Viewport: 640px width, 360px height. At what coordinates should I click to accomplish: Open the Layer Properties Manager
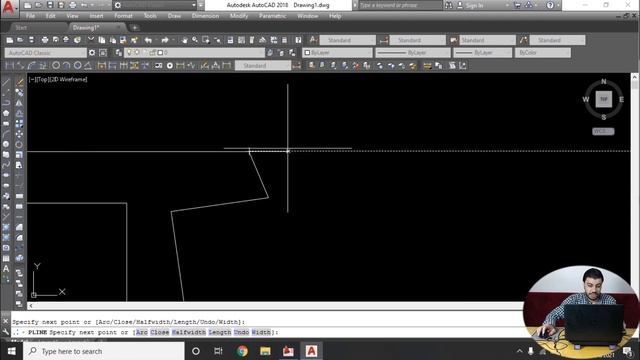click(118, 53)
